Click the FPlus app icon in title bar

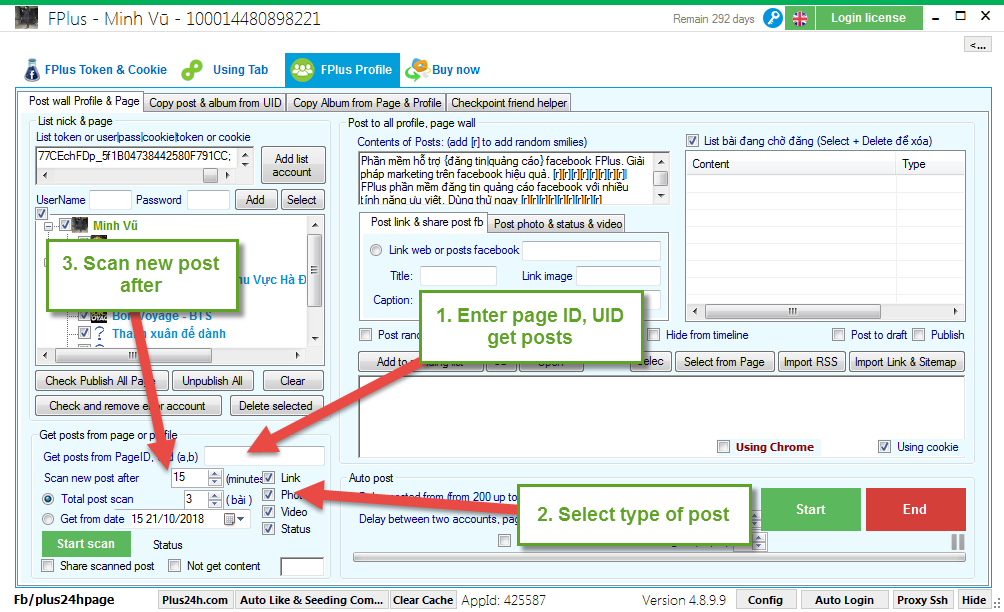point(26,18)
